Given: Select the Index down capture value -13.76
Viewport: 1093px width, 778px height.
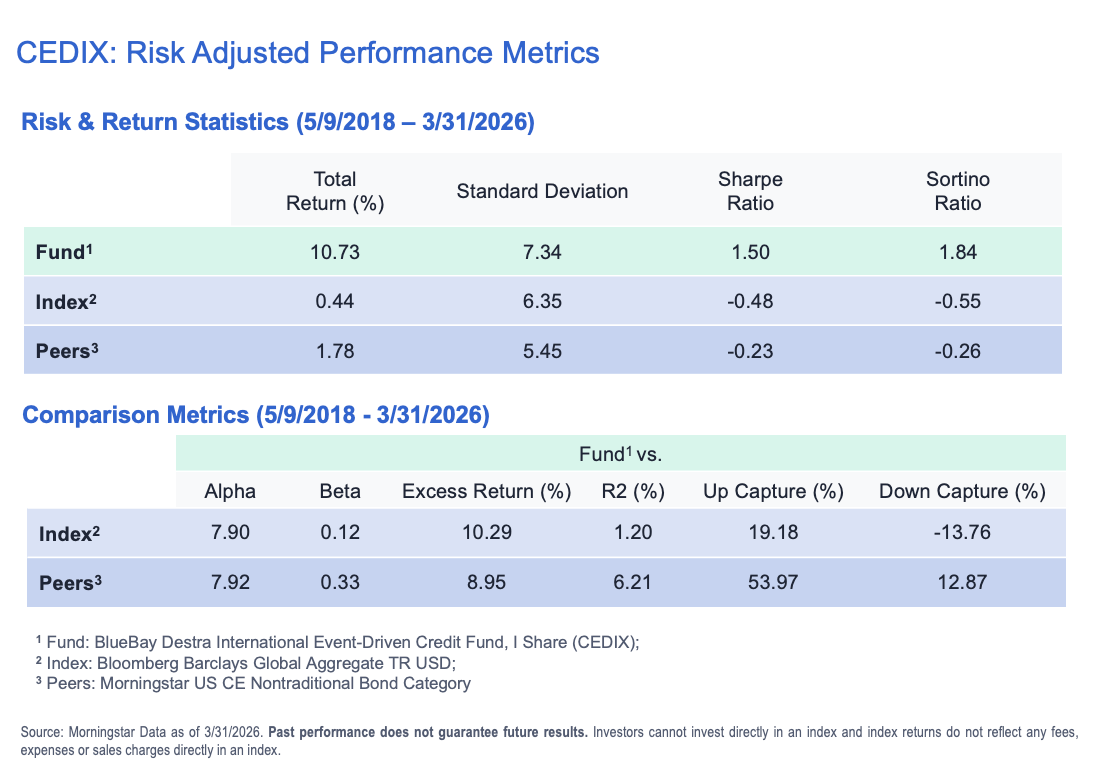Looking at the screenshot, I should tap(961, 532).
